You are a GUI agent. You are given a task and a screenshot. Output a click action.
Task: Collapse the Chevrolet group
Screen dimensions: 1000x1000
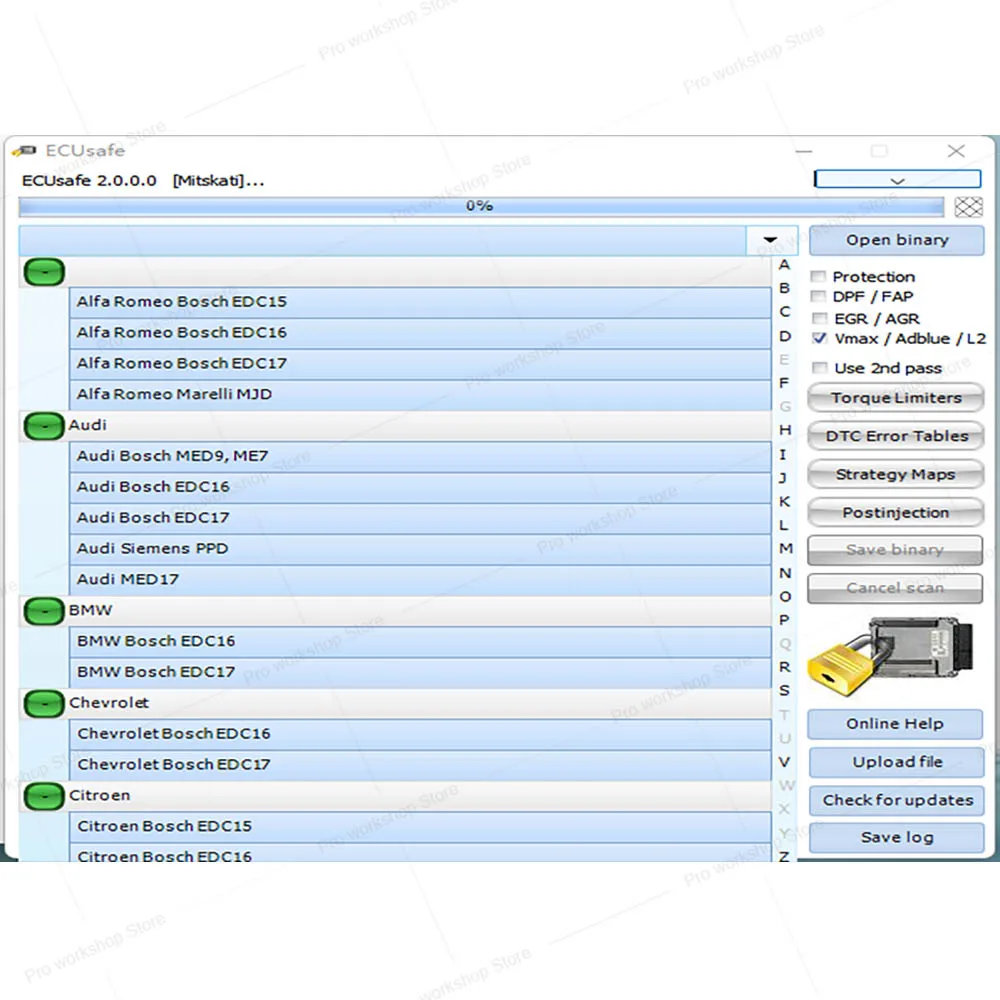[x=44, y=704]
